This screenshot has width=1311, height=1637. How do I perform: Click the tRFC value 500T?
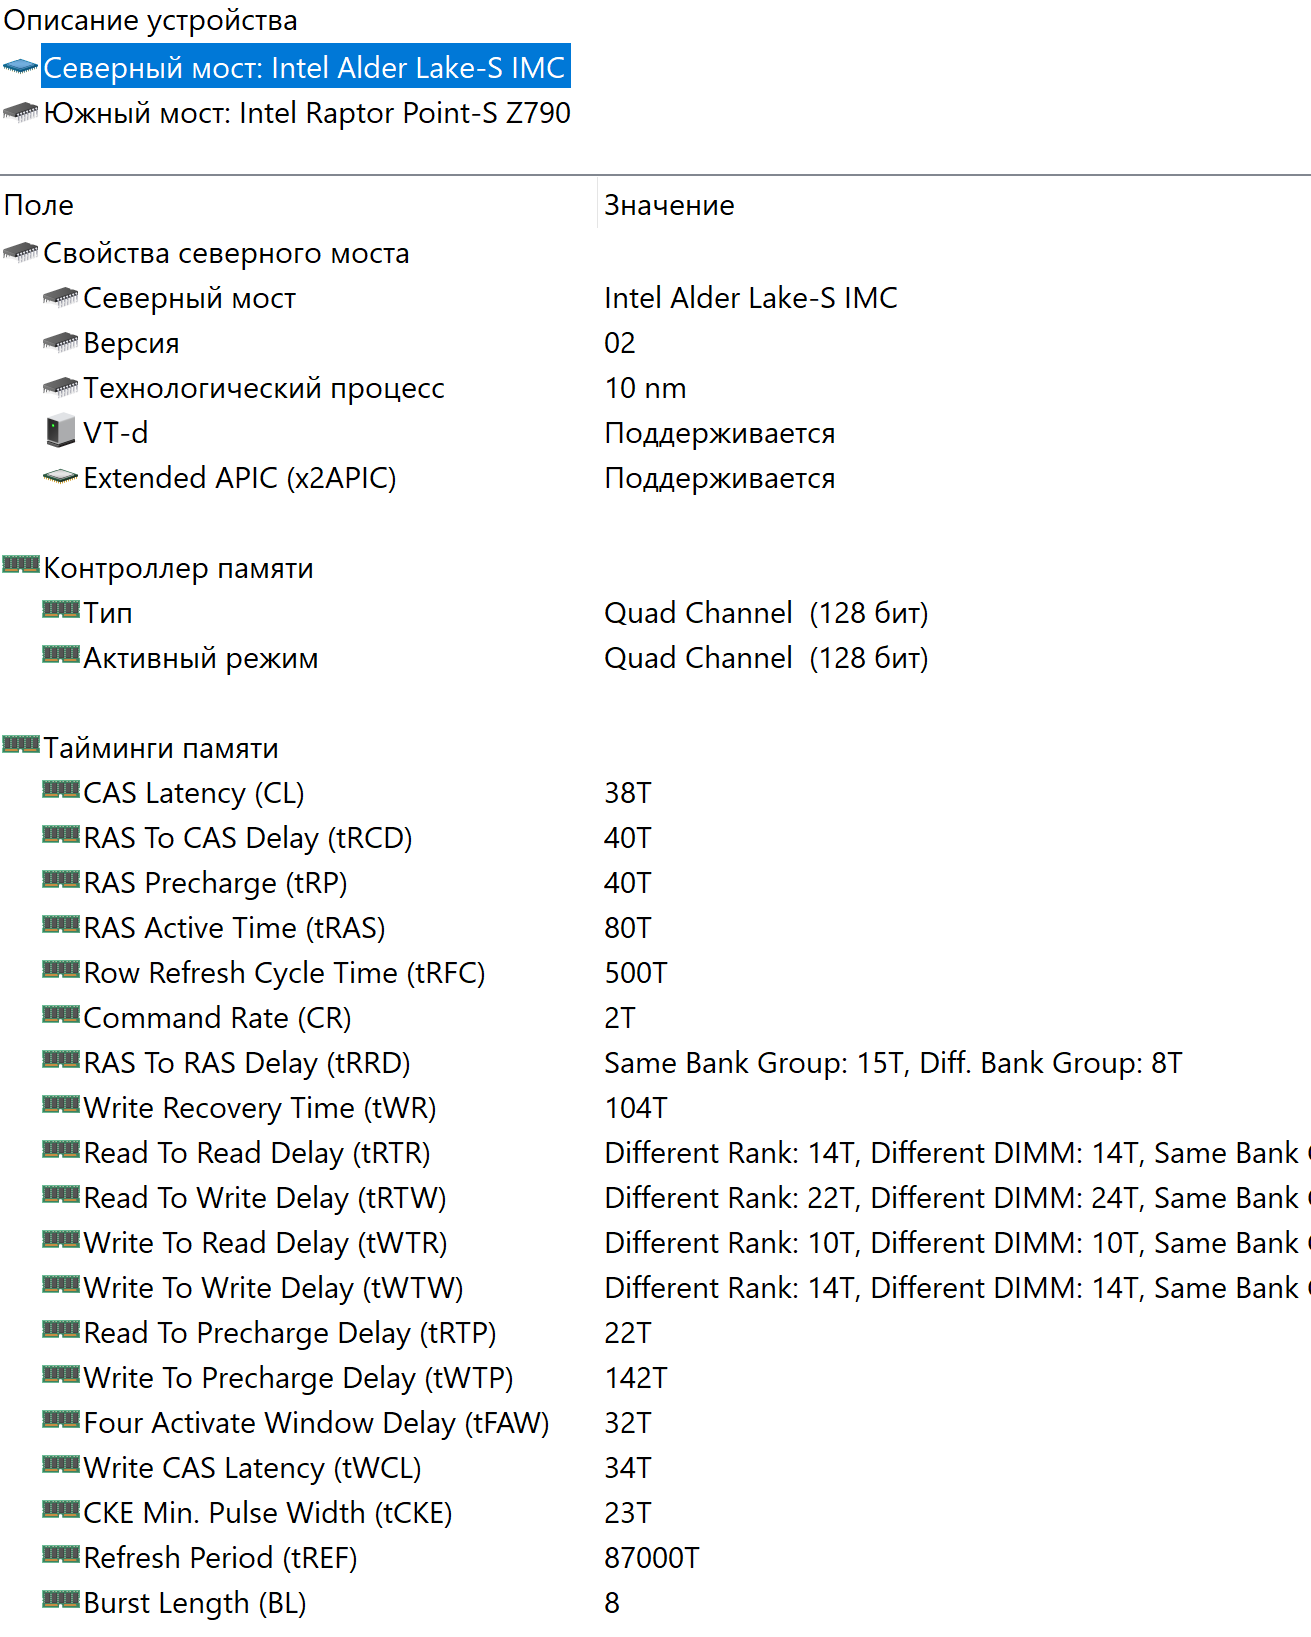(636, 973)
